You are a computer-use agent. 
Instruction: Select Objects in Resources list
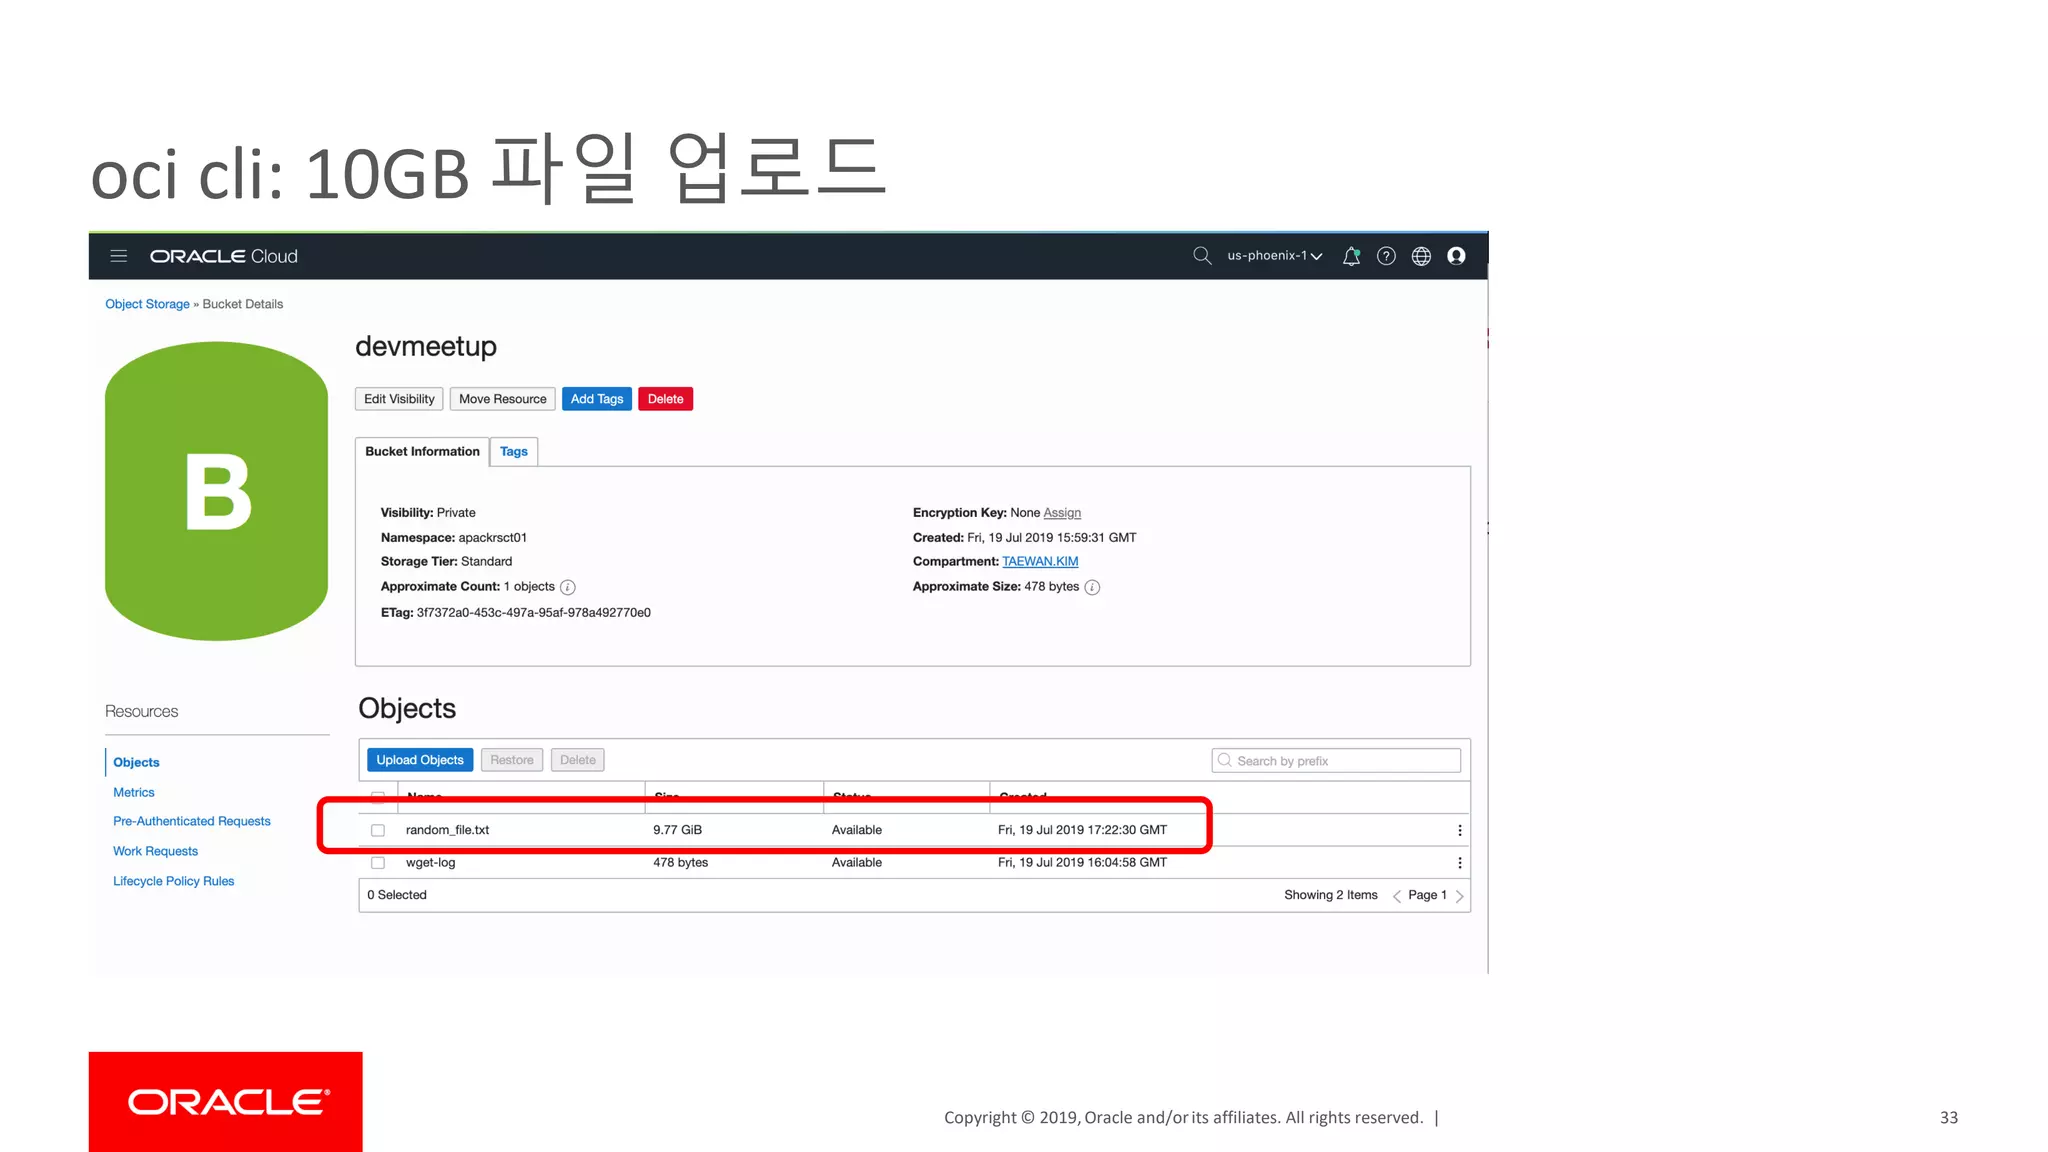(x=136, y=762)
